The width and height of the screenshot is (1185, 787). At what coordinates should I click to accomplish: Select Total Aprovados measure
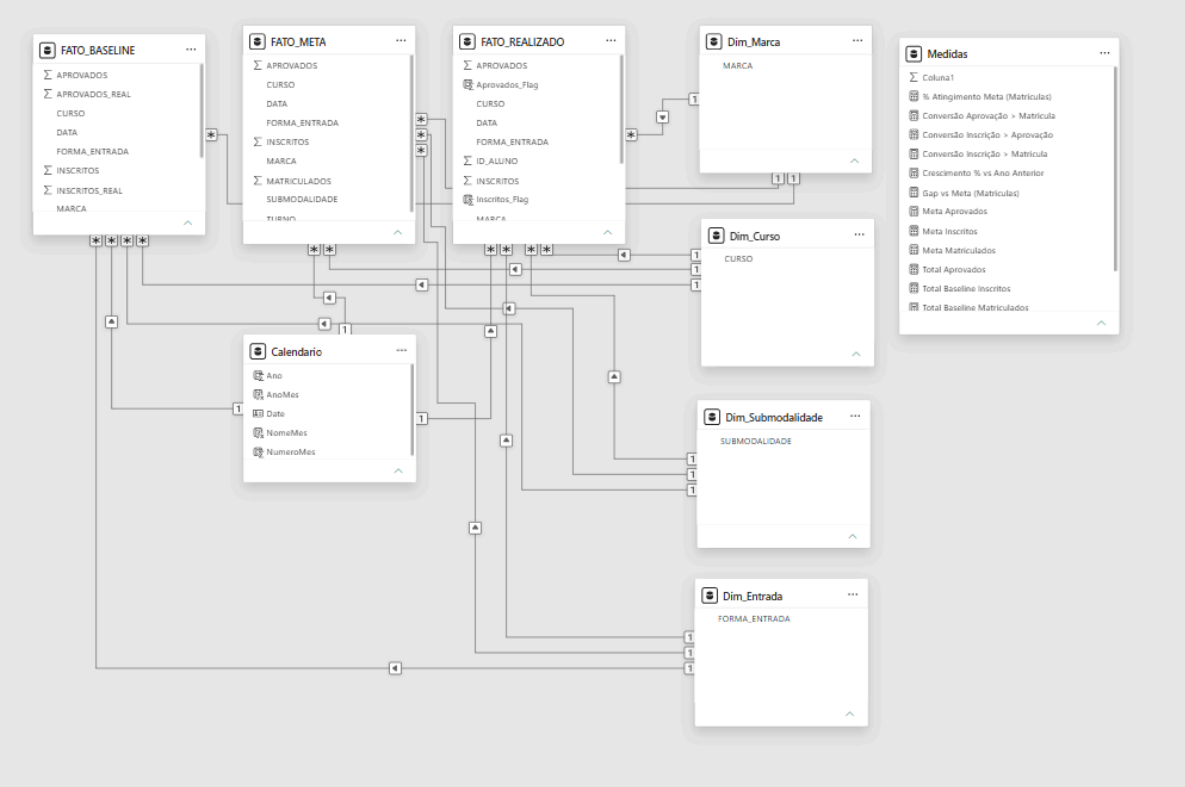coord(954,269)
